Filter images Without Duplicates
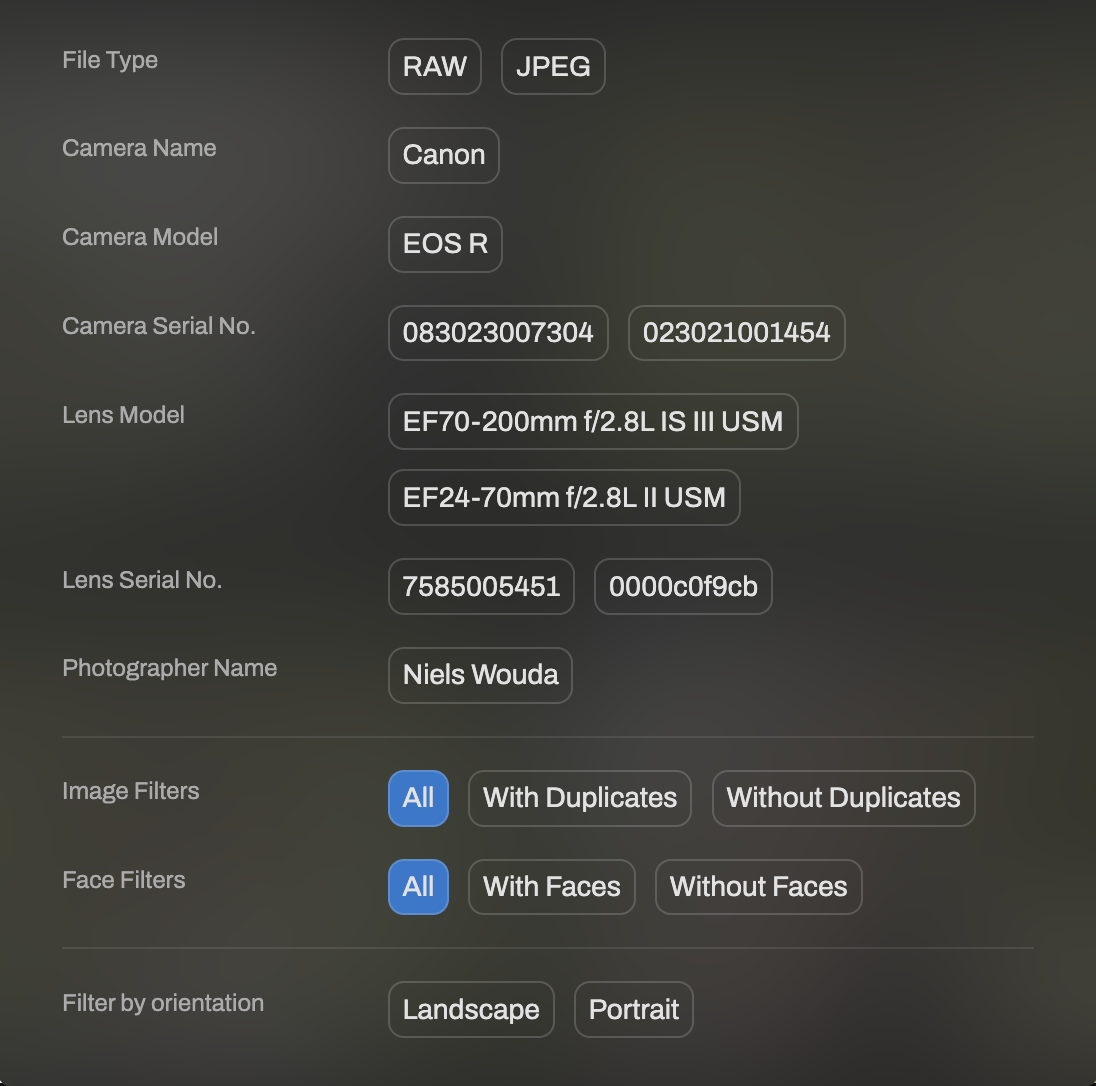Viewport: 1096px width, 1086px height. tap(843, 798)
